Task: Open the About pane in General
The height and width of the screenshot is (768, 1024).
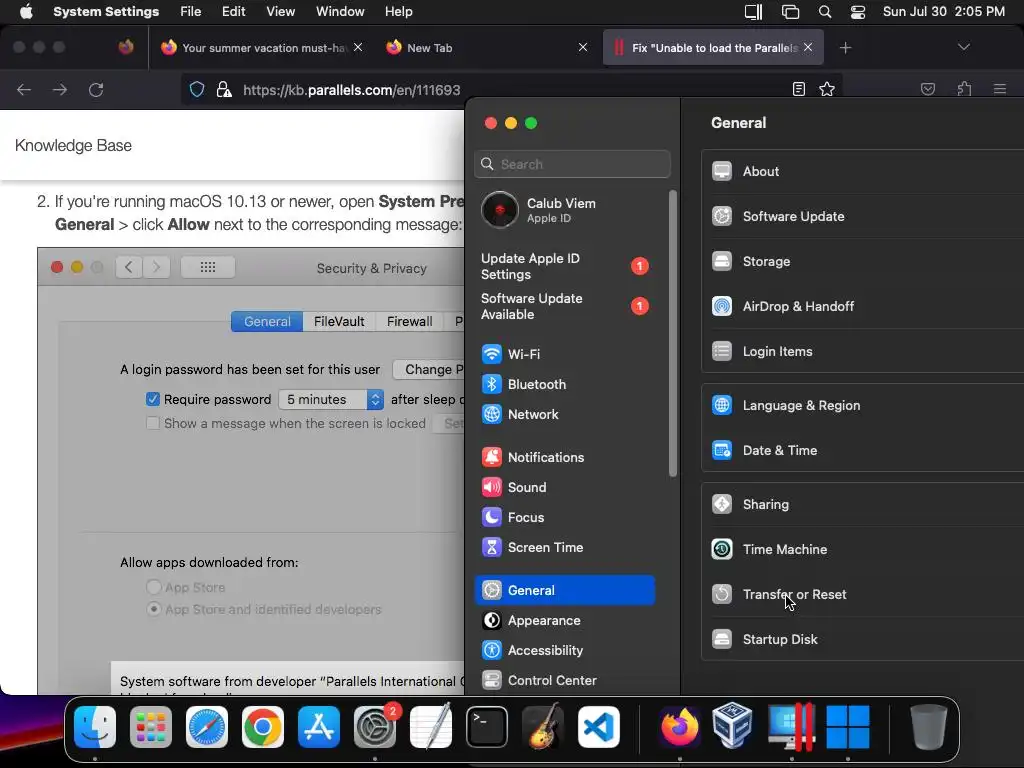Action: (x=863, y=171)
